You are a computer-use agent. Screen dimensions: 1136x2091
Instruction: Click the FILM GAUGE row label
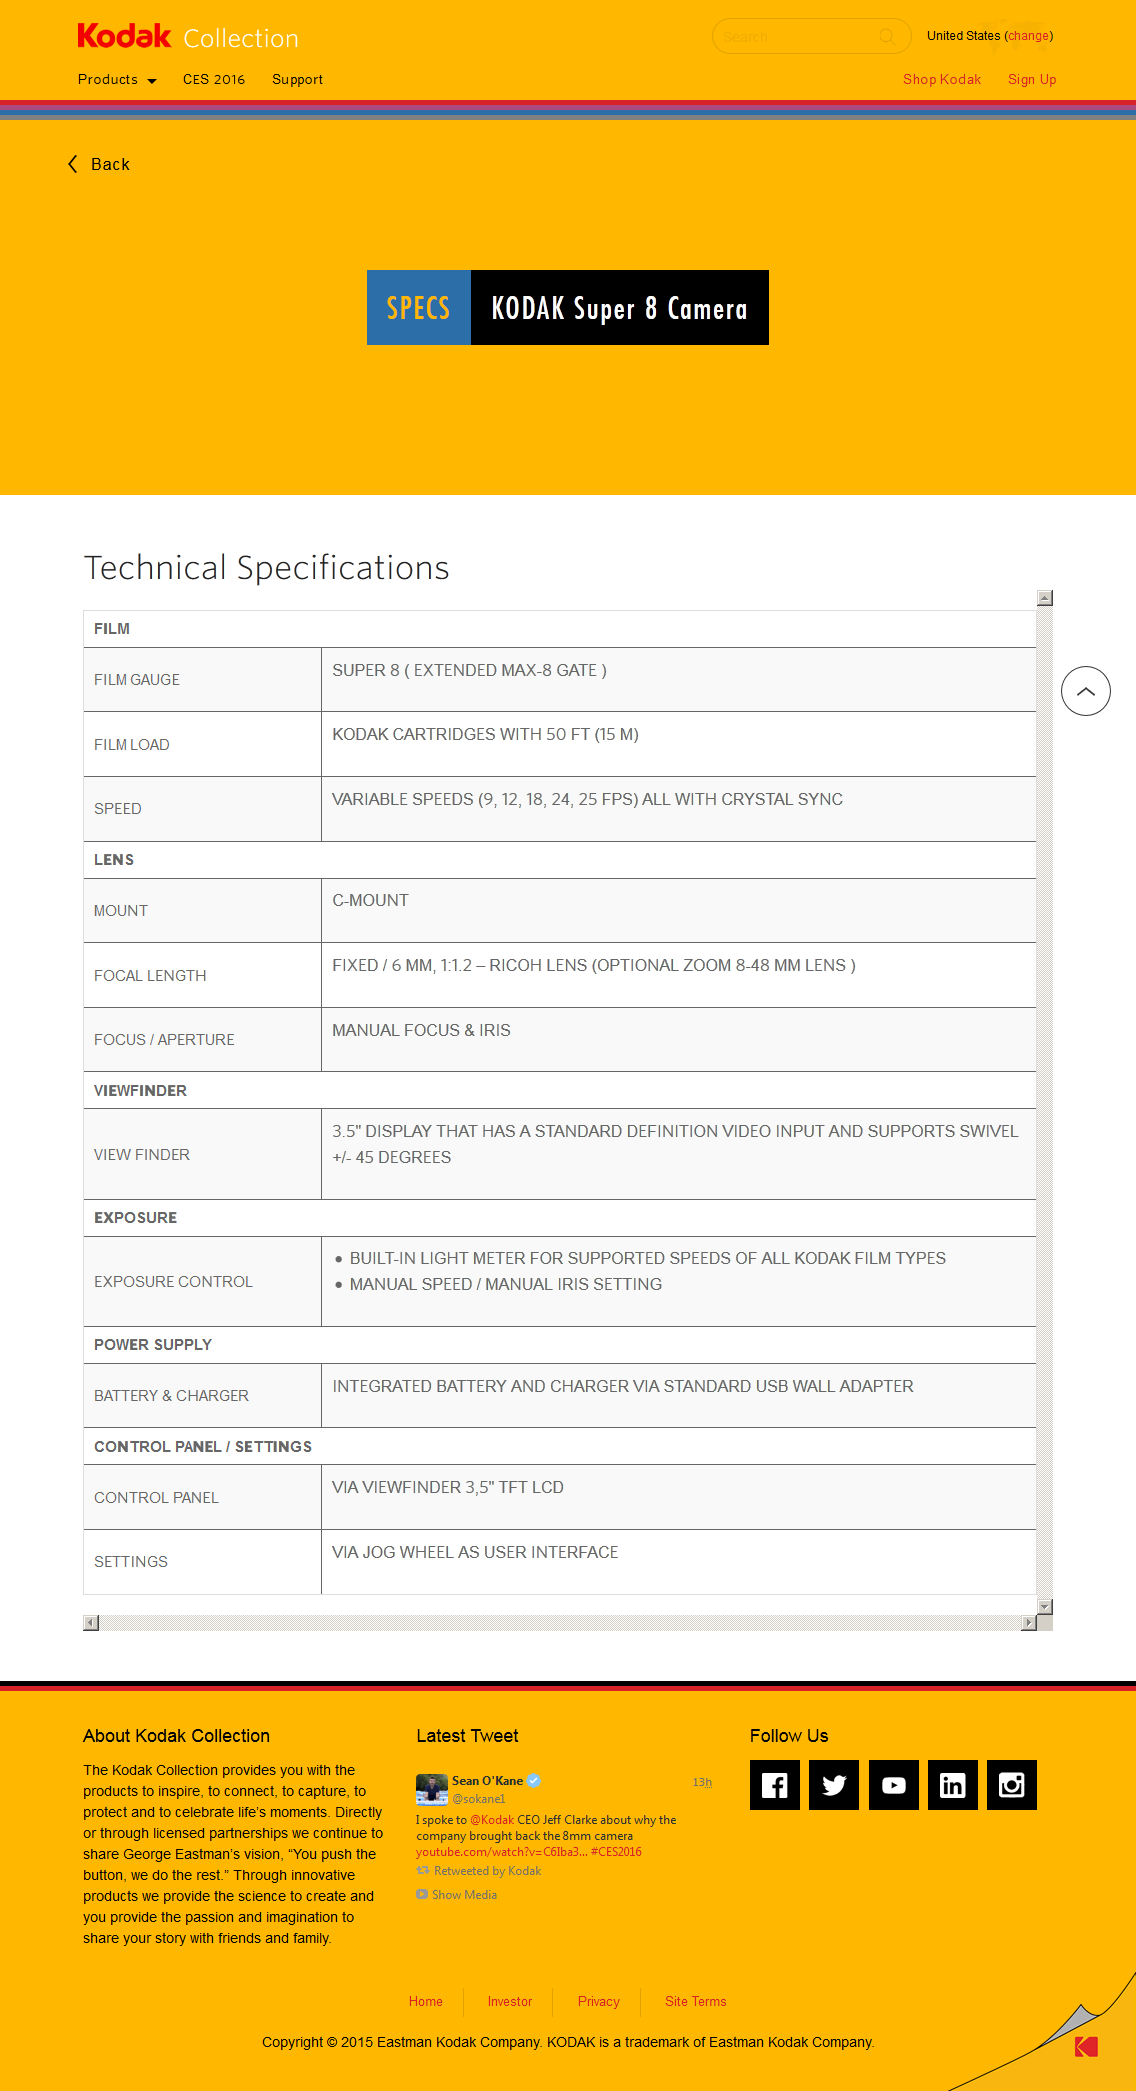tap(137, 680)
